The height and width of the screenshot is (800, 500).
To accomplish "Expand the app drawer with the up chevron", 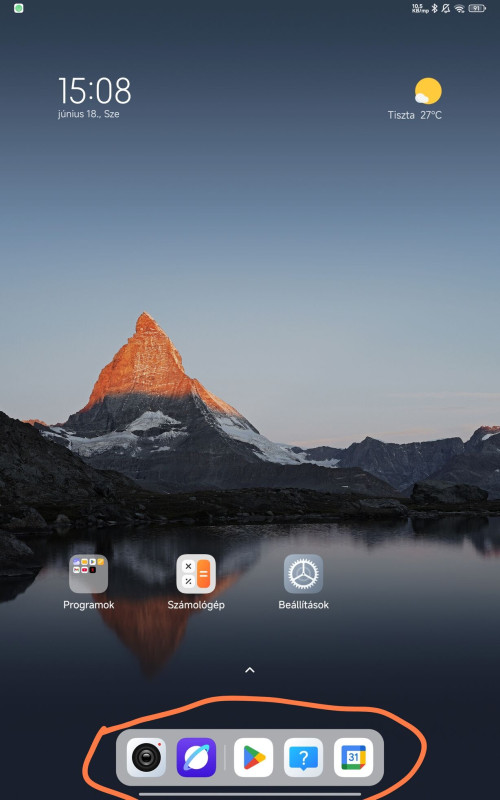I will point(249,670).
